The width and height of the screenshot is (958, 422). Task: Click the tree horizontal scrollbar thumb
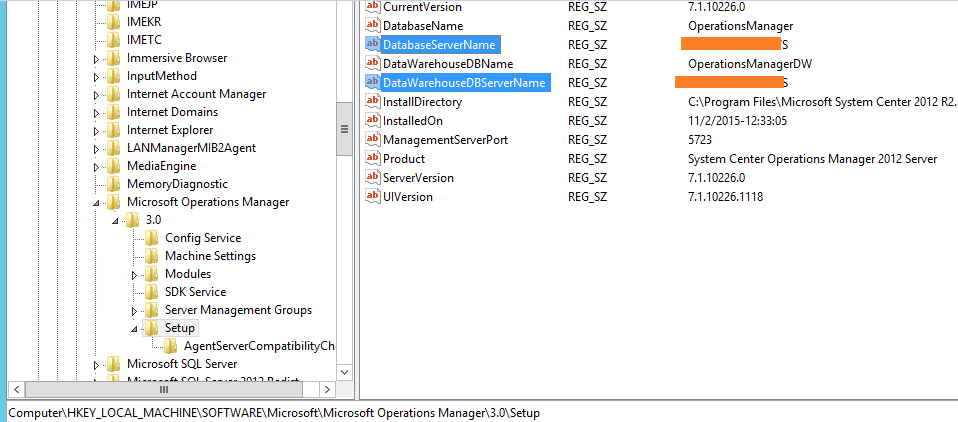(163, 389)
